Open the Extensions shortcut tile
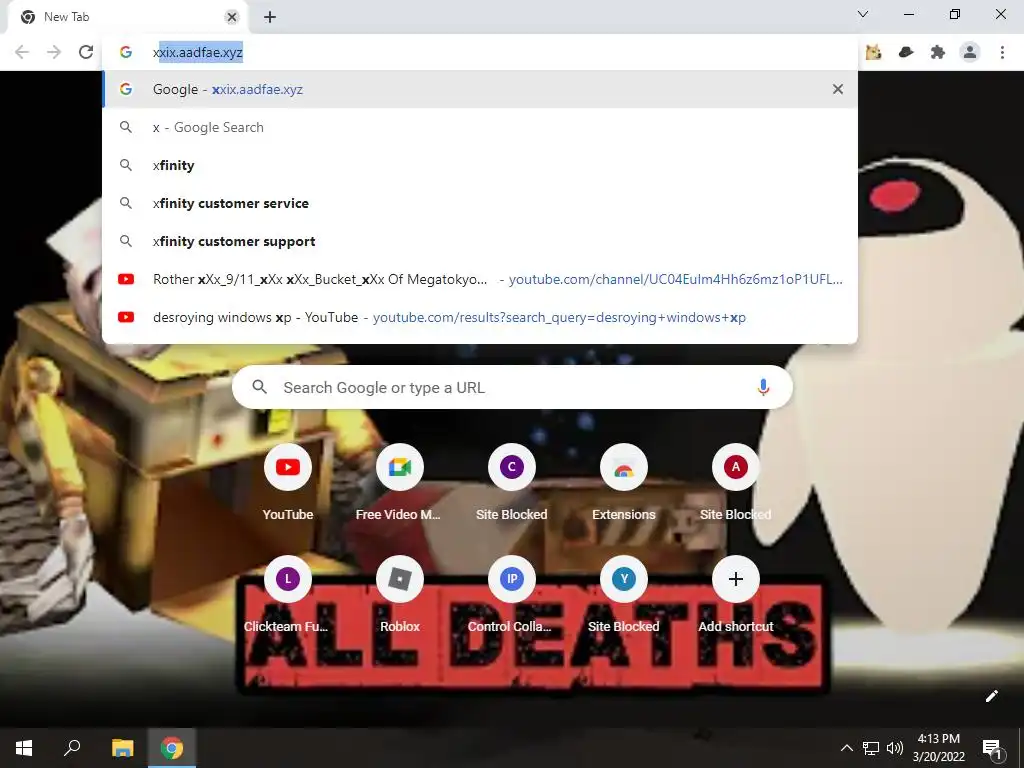This screenshot has height=768, width=1024. tap(624, 482)
